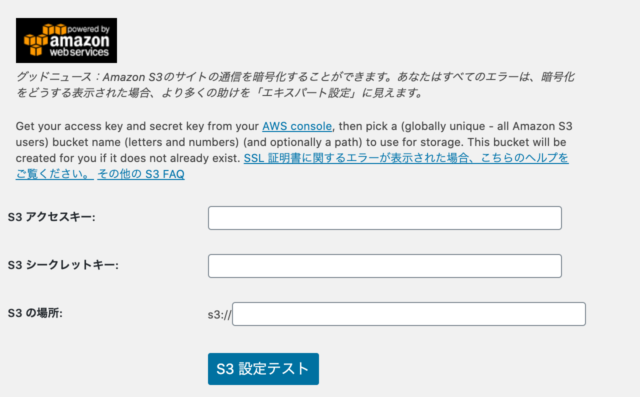Viewport: 640px width, 397px height.
Task: Click the 'powered by' text in the logo
Action: tap(89, 29)
